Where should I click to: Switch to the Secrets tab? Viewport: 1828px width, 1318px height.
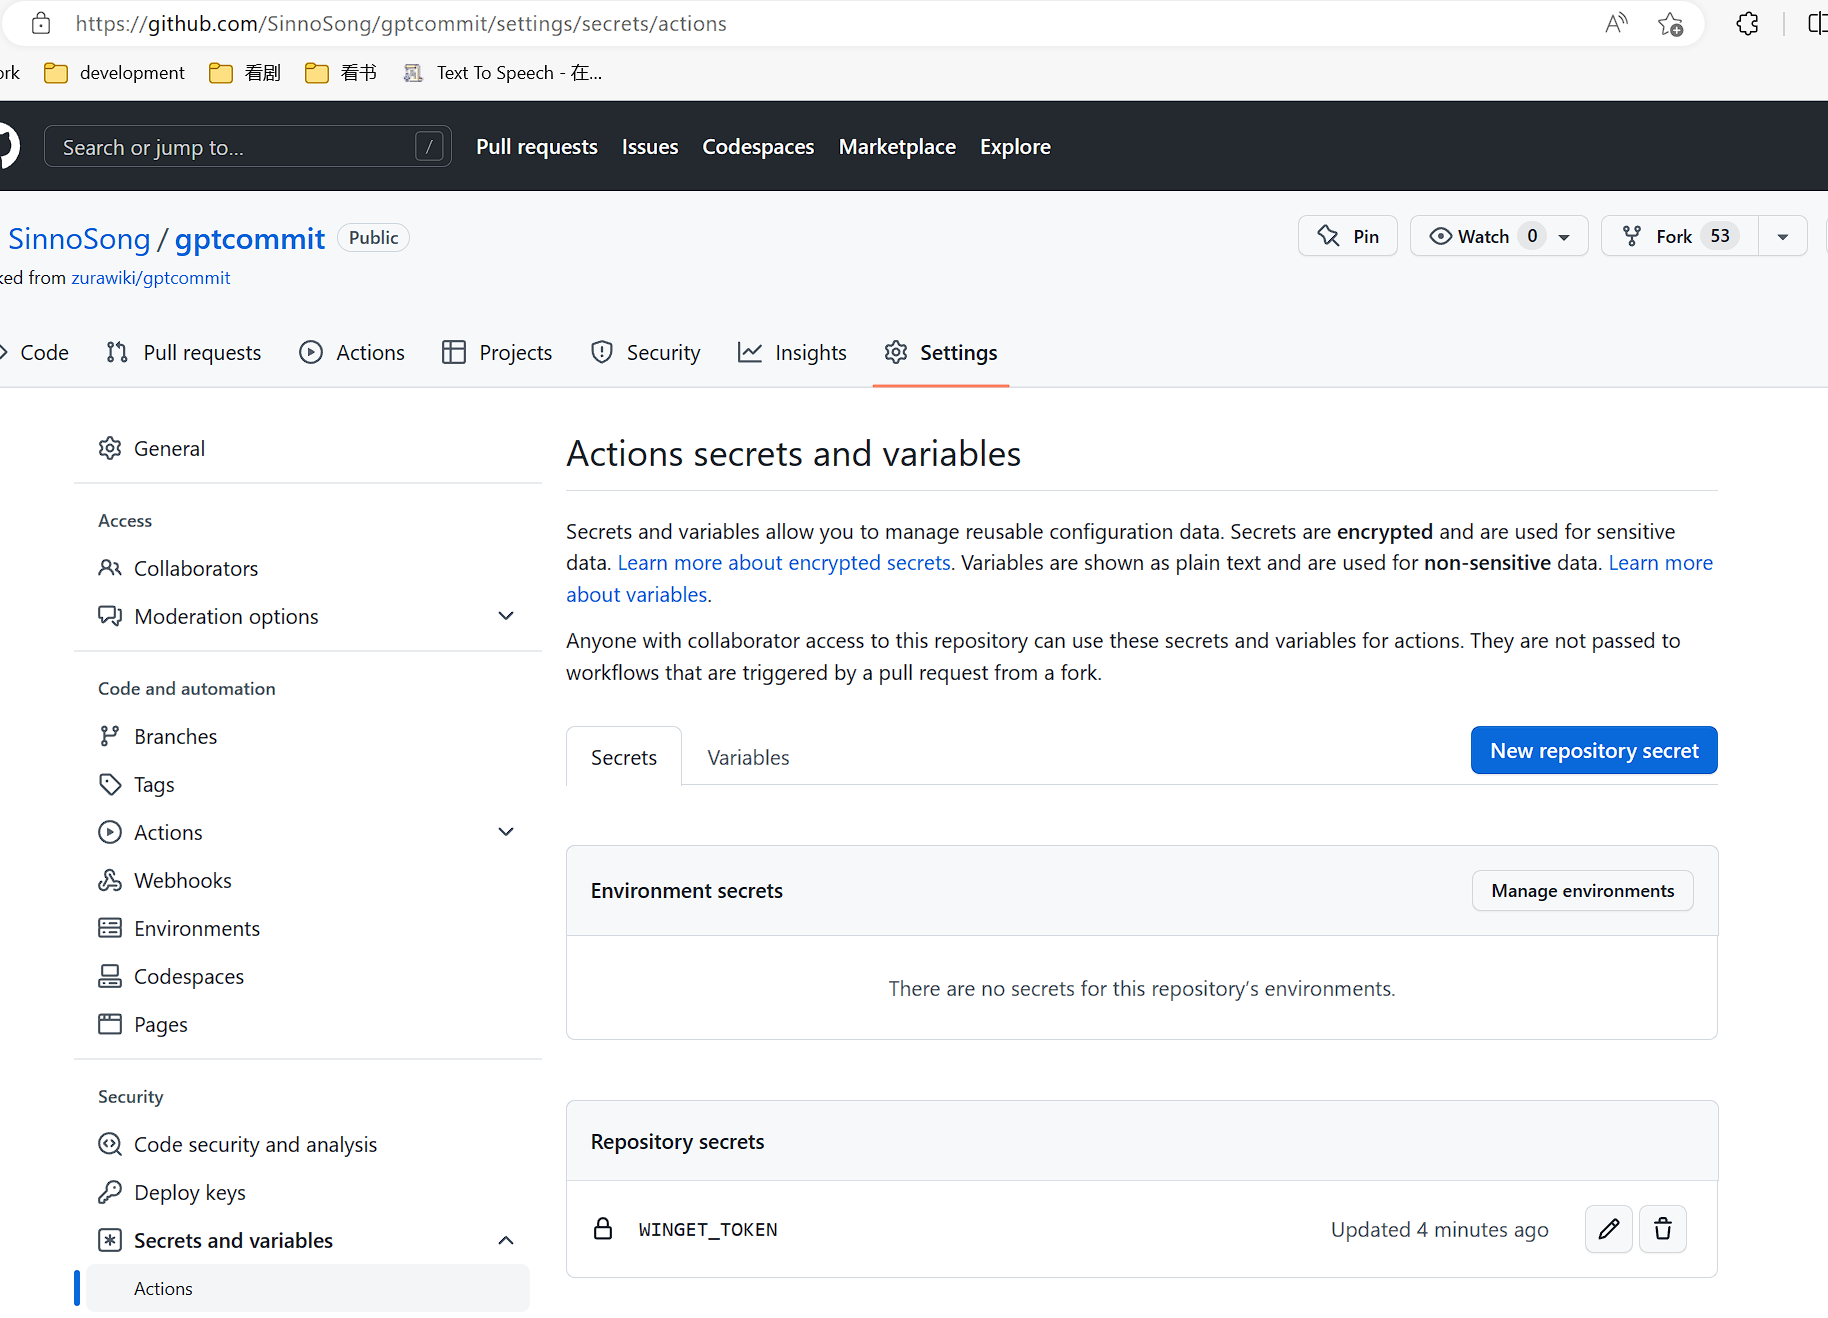[624, 757]
